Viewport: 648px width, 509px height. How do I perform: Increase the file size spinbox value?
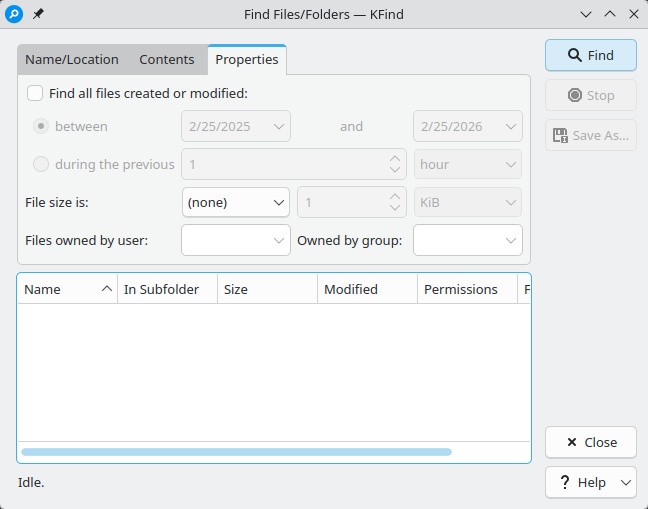395,197
